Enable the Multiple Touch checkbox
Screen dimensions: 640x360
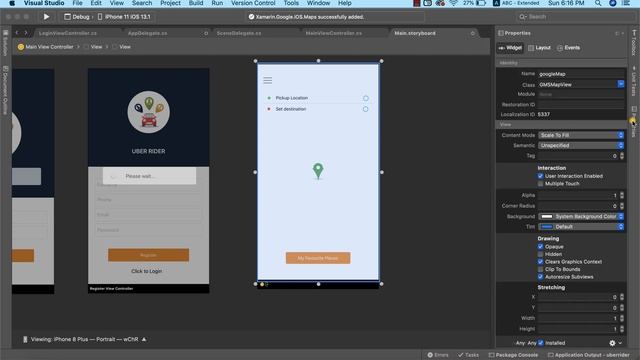tap(540, 184)
